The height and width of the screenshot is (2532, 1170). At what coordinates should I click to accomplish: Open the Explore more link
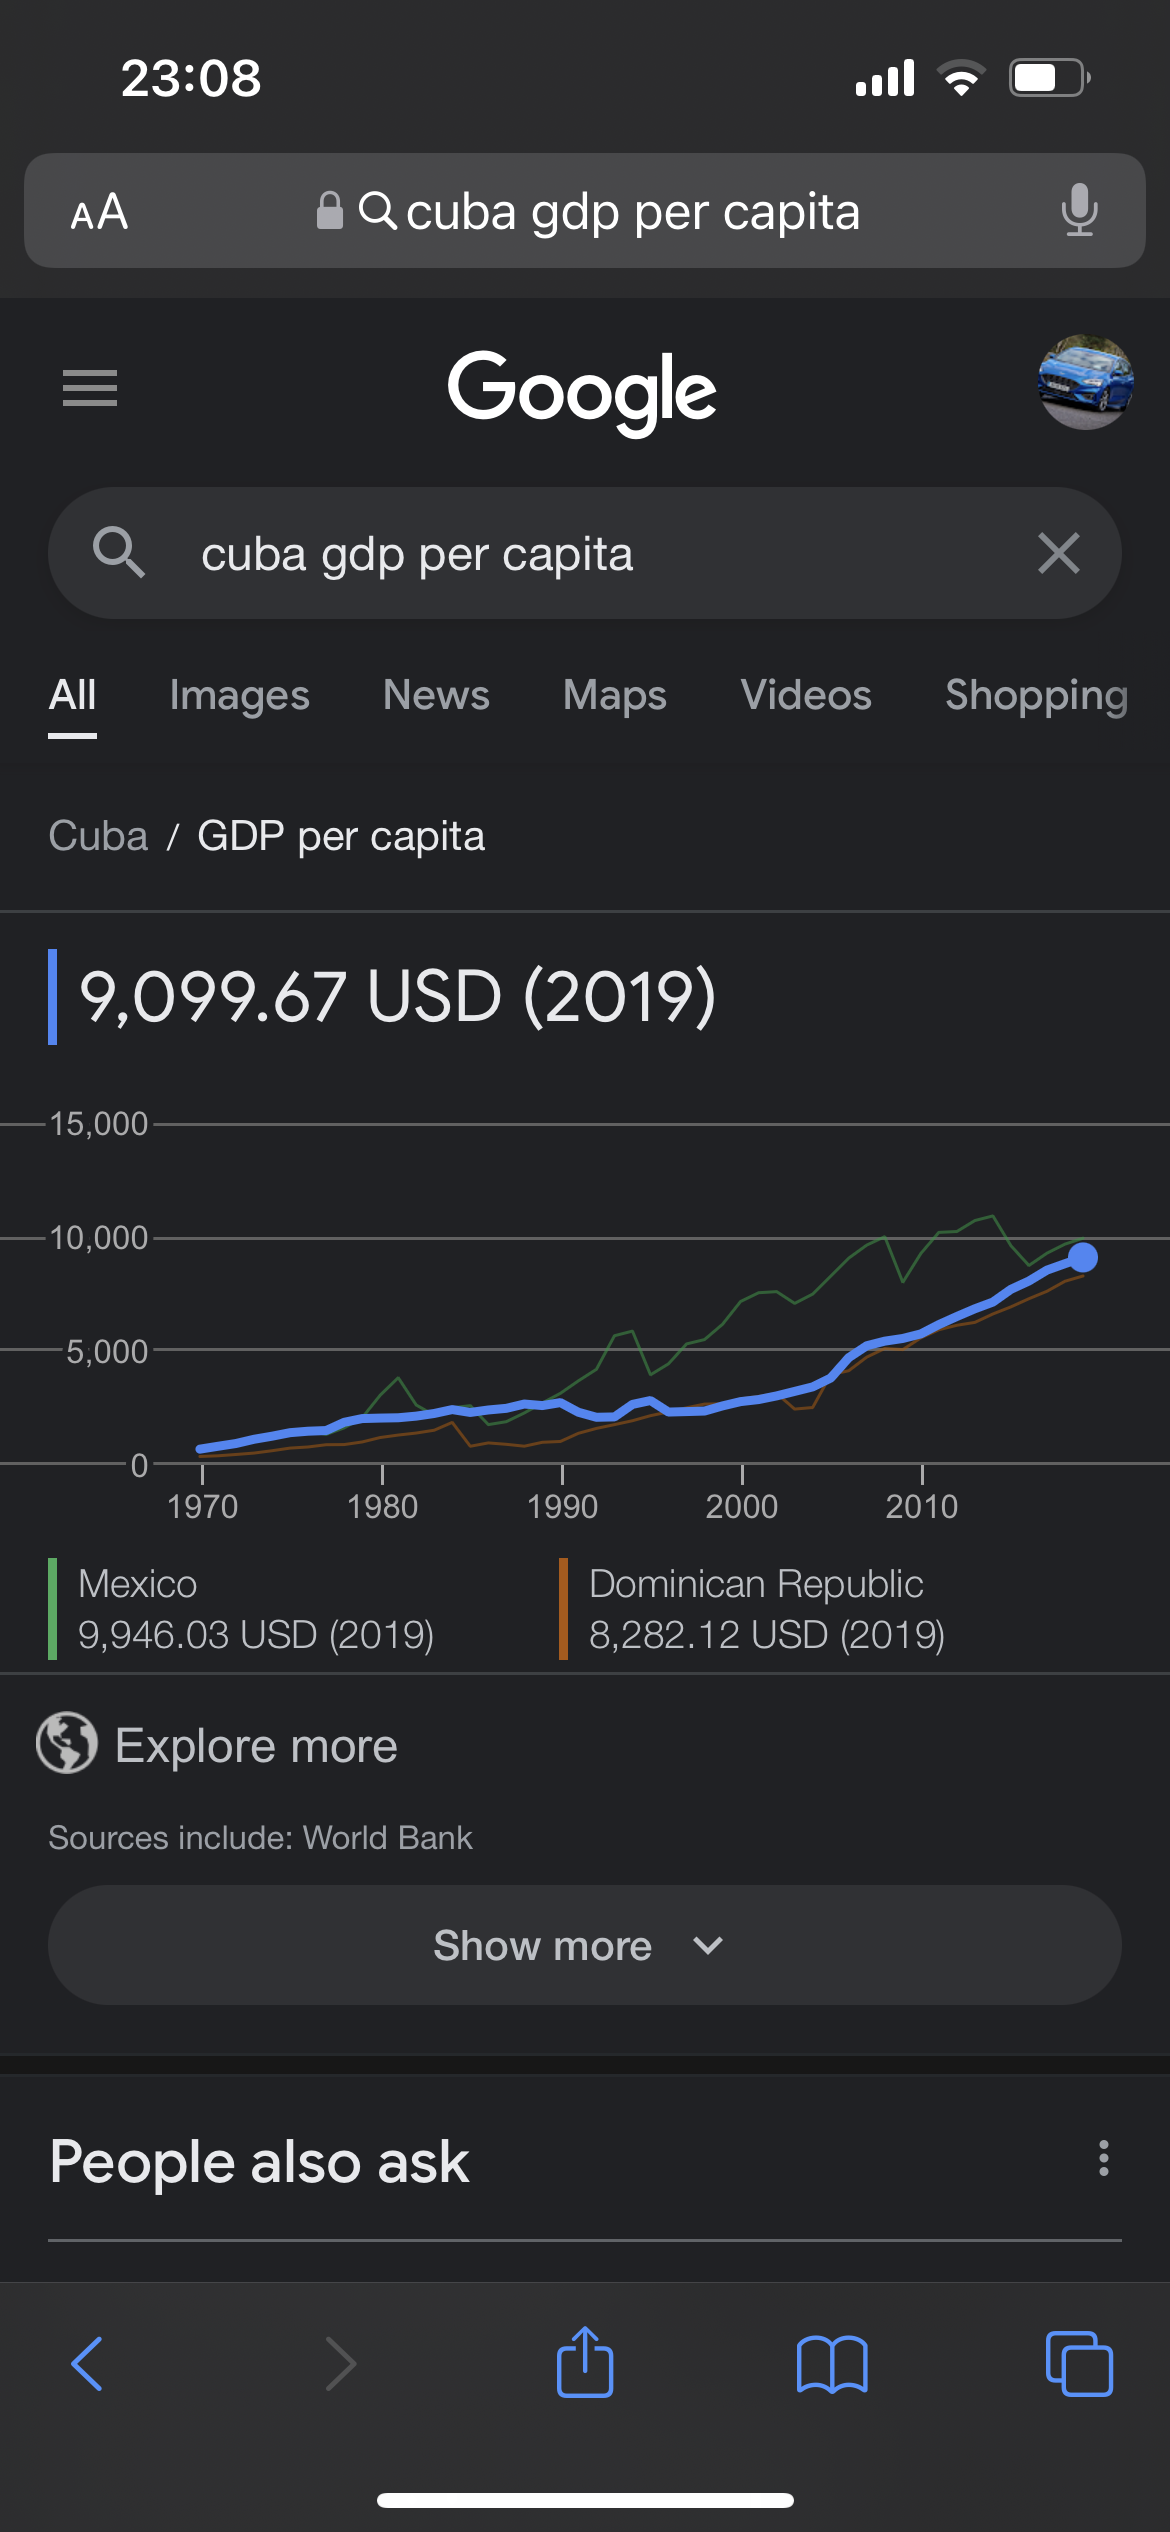[256, 1746]
